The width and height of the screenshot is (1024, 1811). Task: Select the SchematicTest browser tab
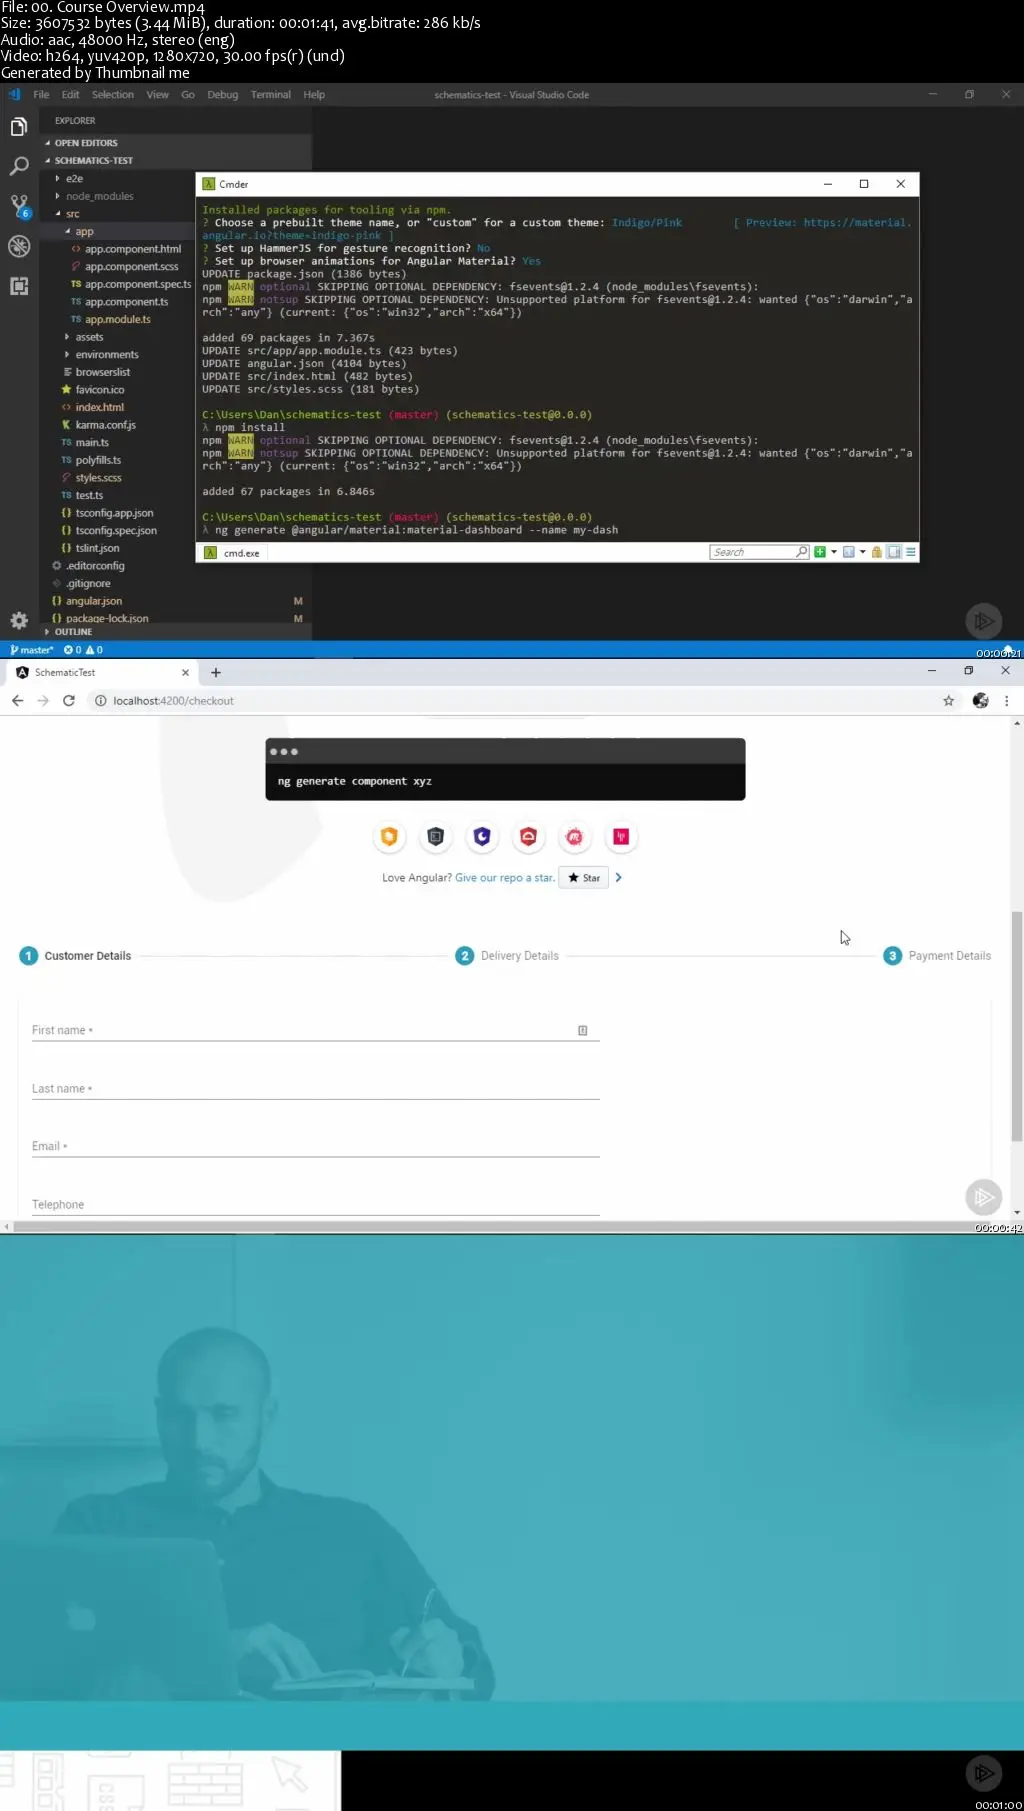tap(100, 673)
